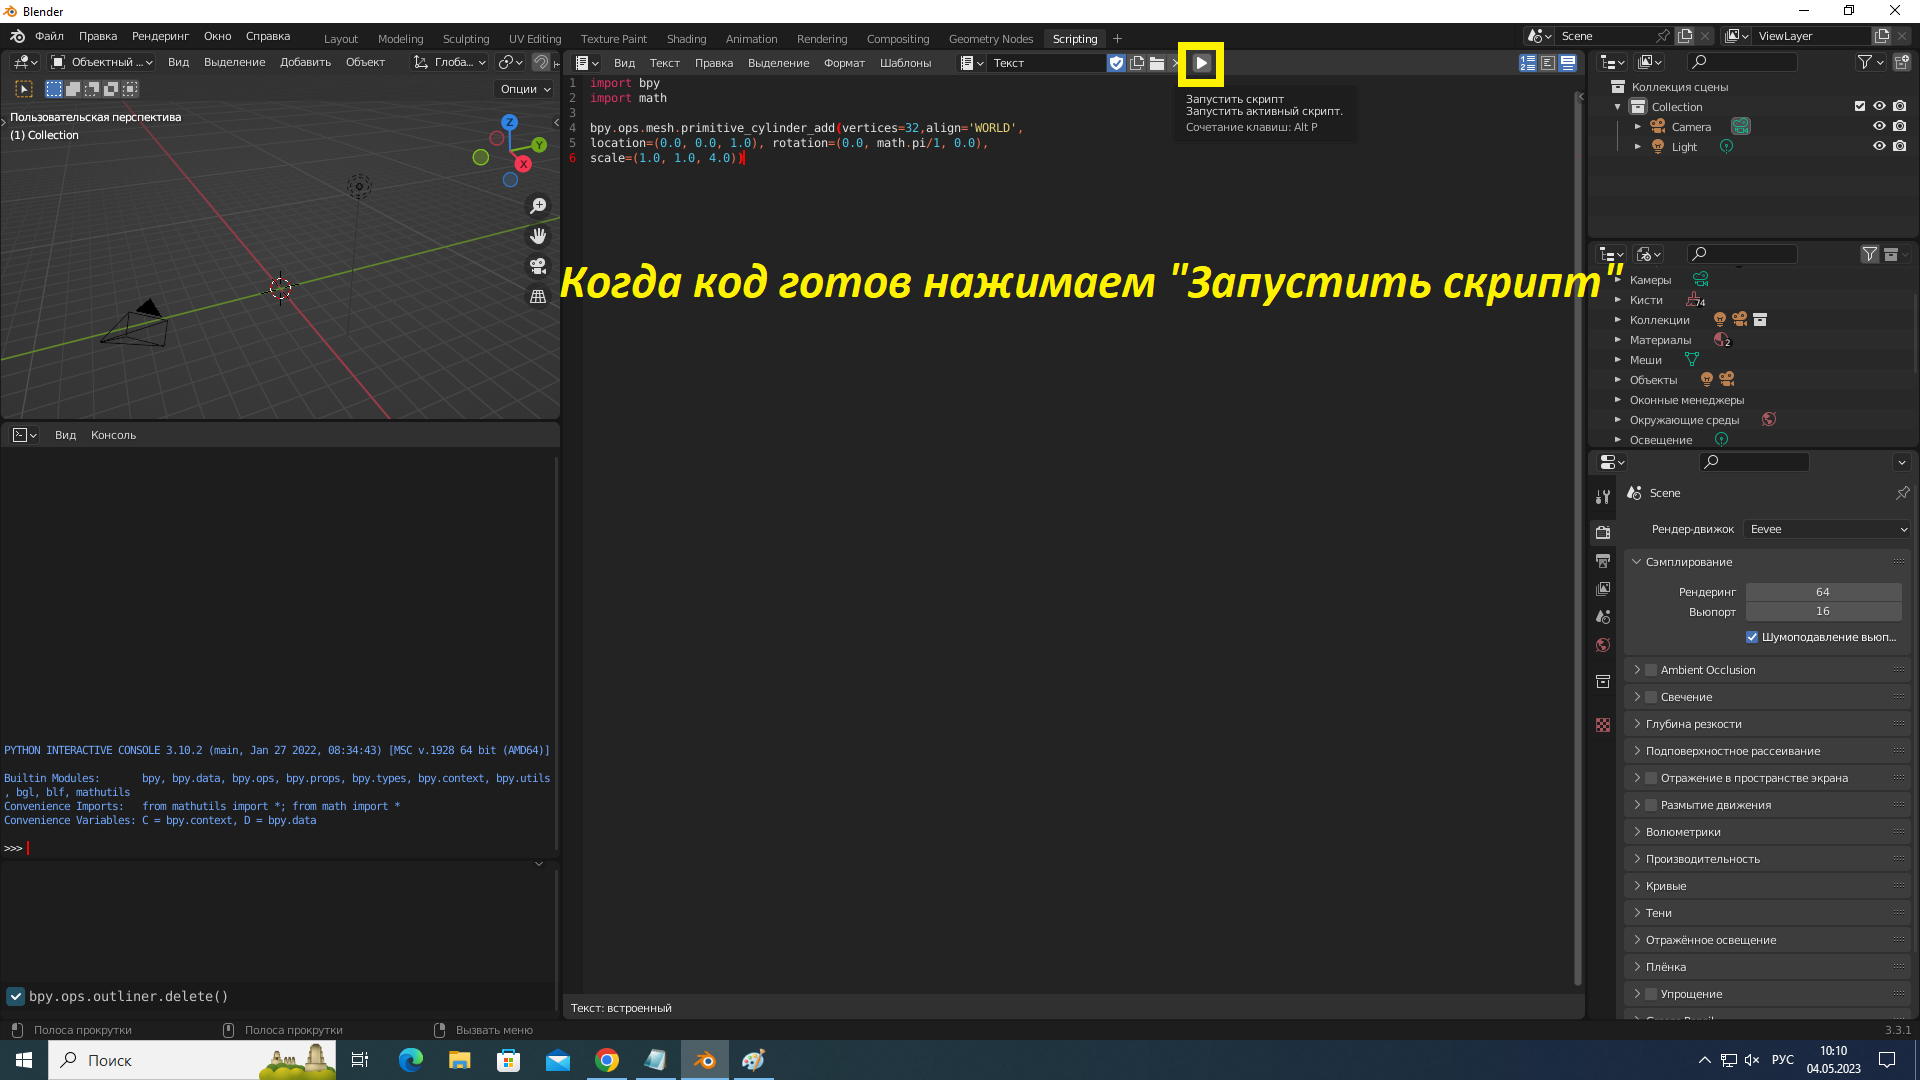
Task: Open the Texture properties tab
Action: [x=1603, y=725]
